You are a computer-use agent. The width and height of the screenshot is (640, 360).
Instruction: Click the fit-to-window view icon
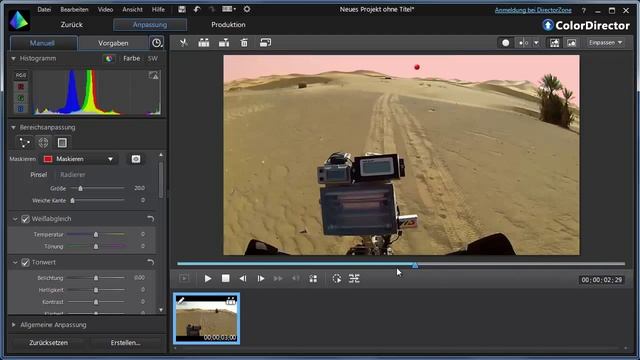point(554,43)
